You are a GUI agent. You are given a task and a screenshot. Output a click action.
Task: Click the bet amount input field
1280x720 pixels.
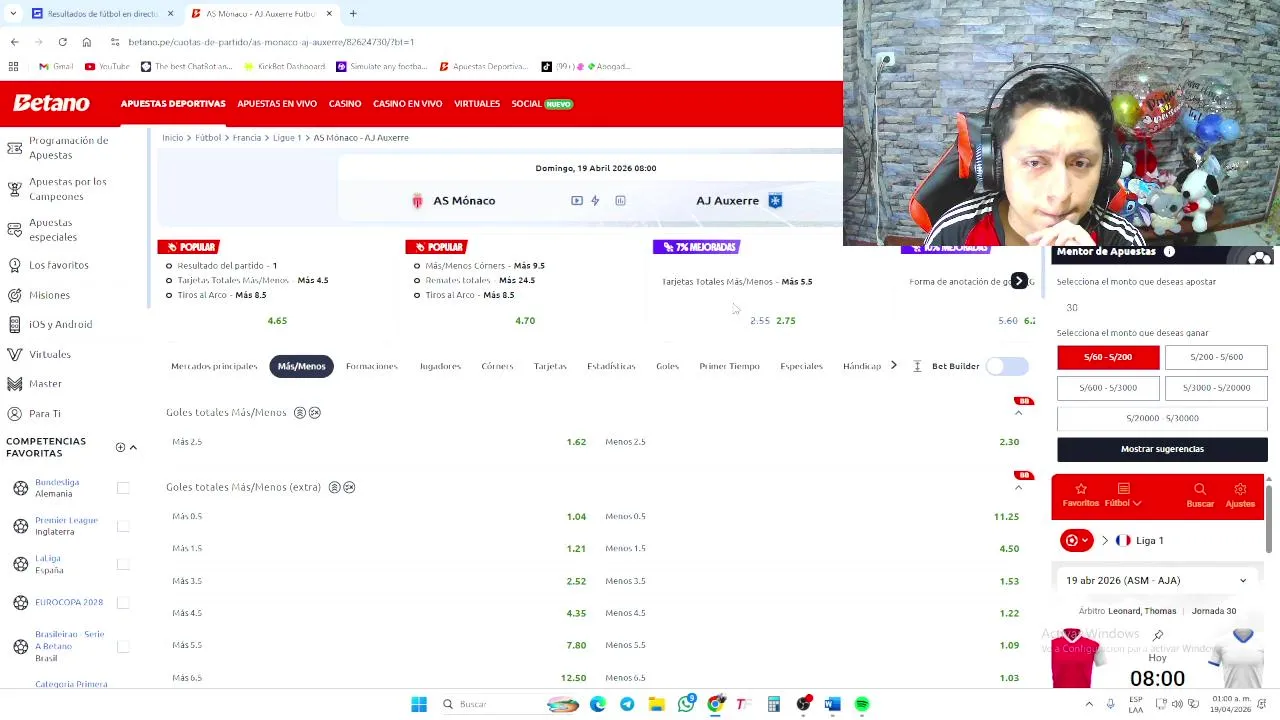1162,308
